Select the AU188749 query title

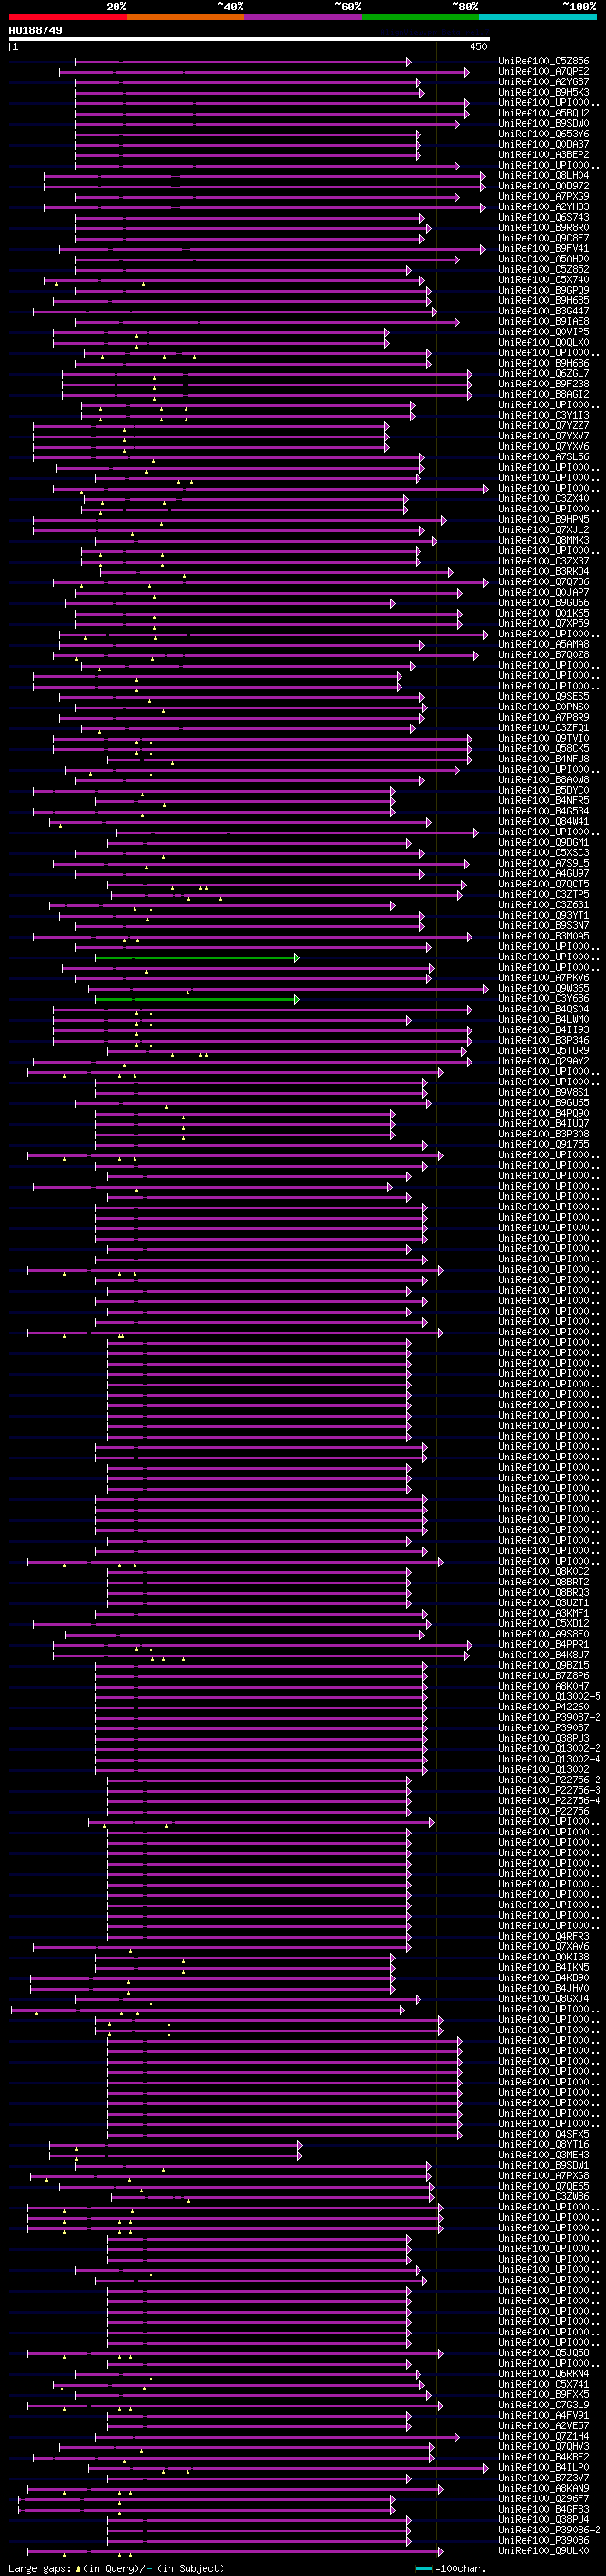[35, 30]
